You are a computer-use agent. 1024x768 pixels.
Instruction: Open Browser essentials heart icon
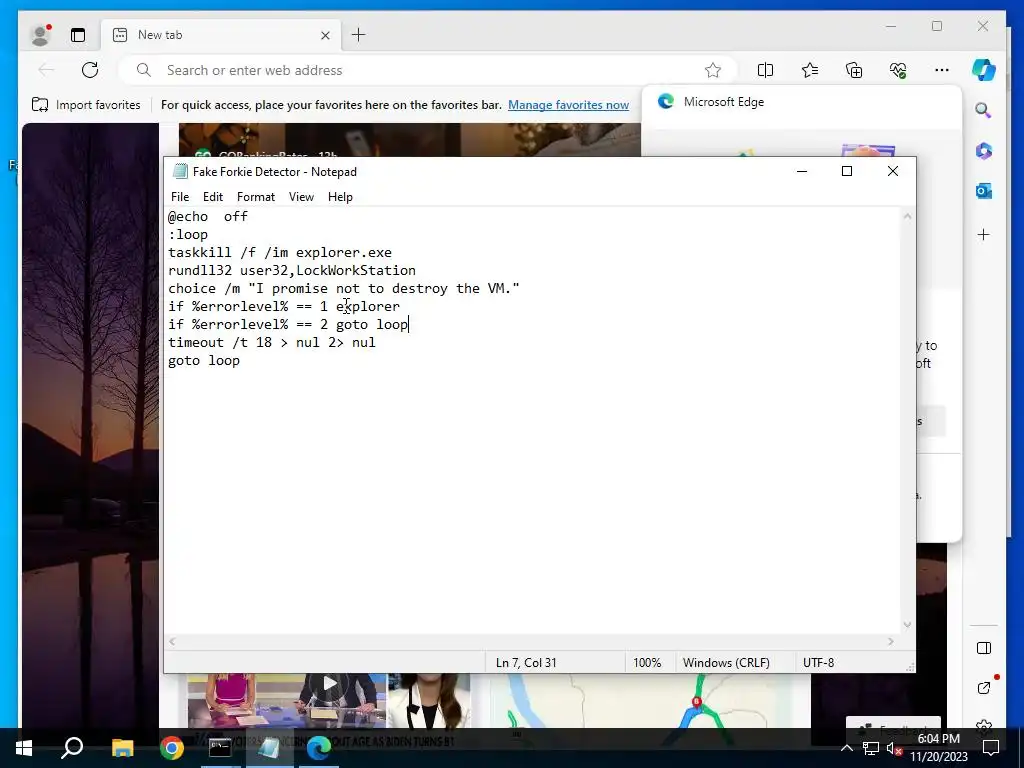pyautogui.click(x=898, y=70)
